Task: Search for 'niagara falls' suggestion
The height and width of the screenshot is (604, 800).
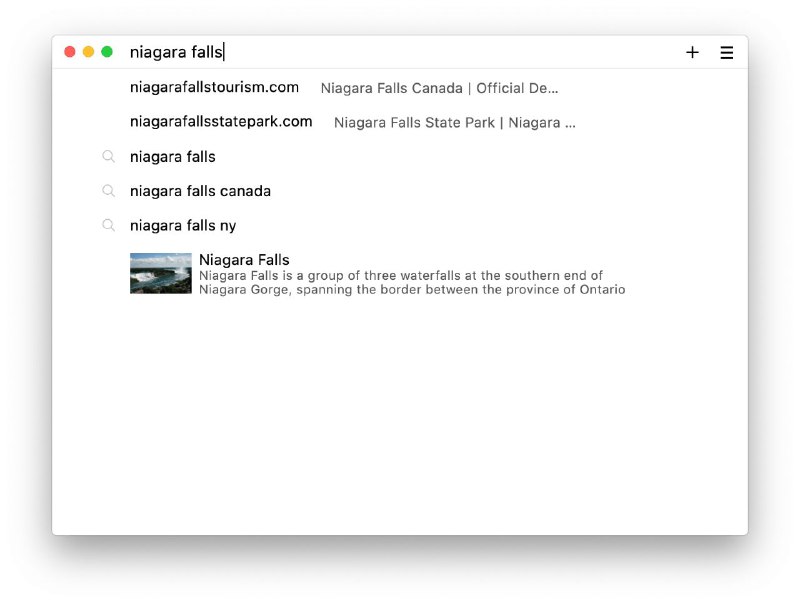Action: 173,156
